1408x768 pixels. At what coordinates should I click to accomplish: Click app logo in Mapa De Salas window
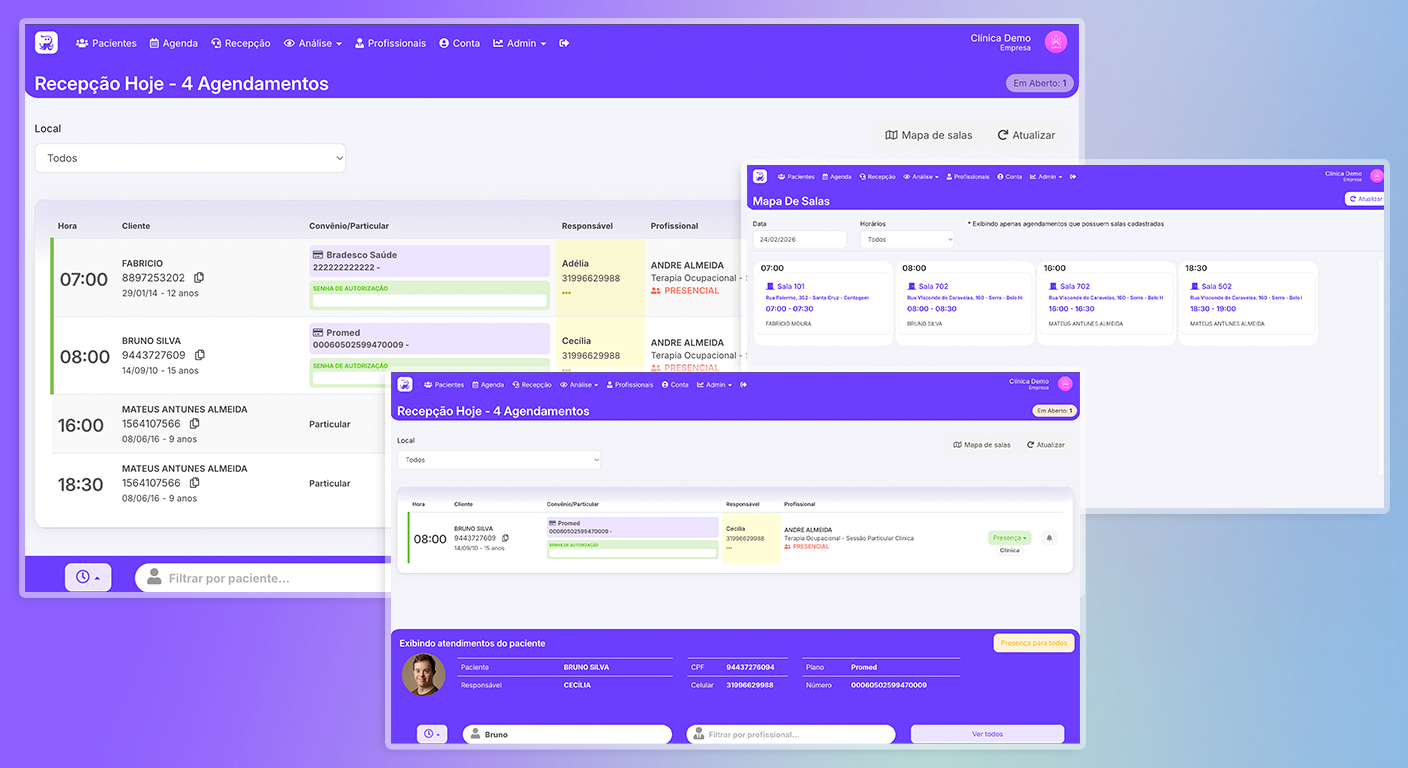point(760,176)
